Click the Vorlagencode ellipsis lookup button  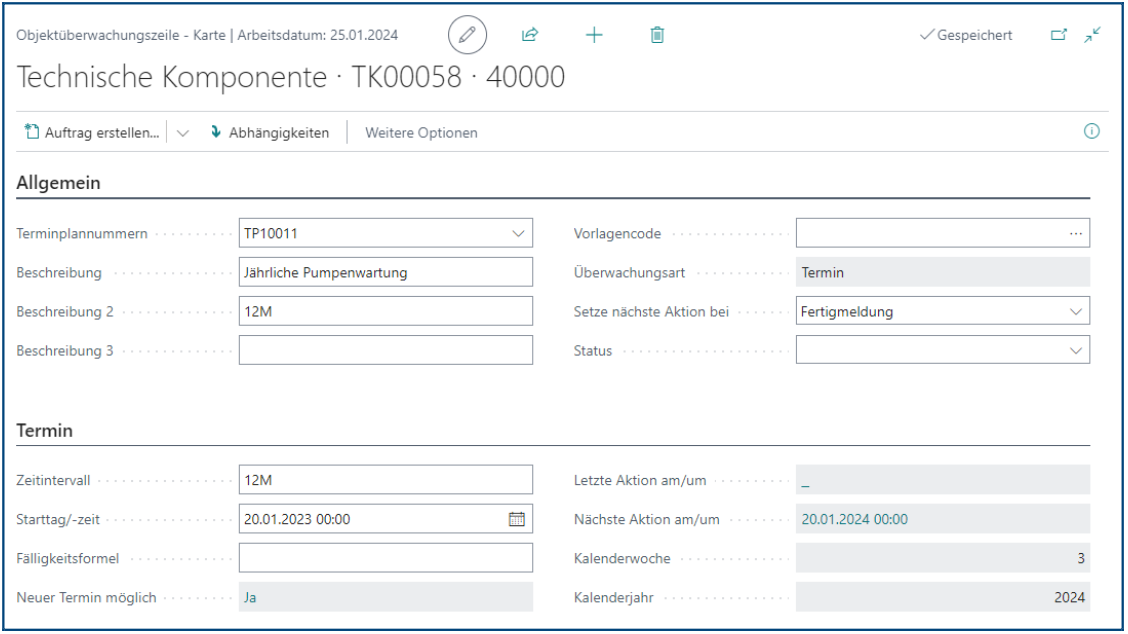[x=1075, y=233]
